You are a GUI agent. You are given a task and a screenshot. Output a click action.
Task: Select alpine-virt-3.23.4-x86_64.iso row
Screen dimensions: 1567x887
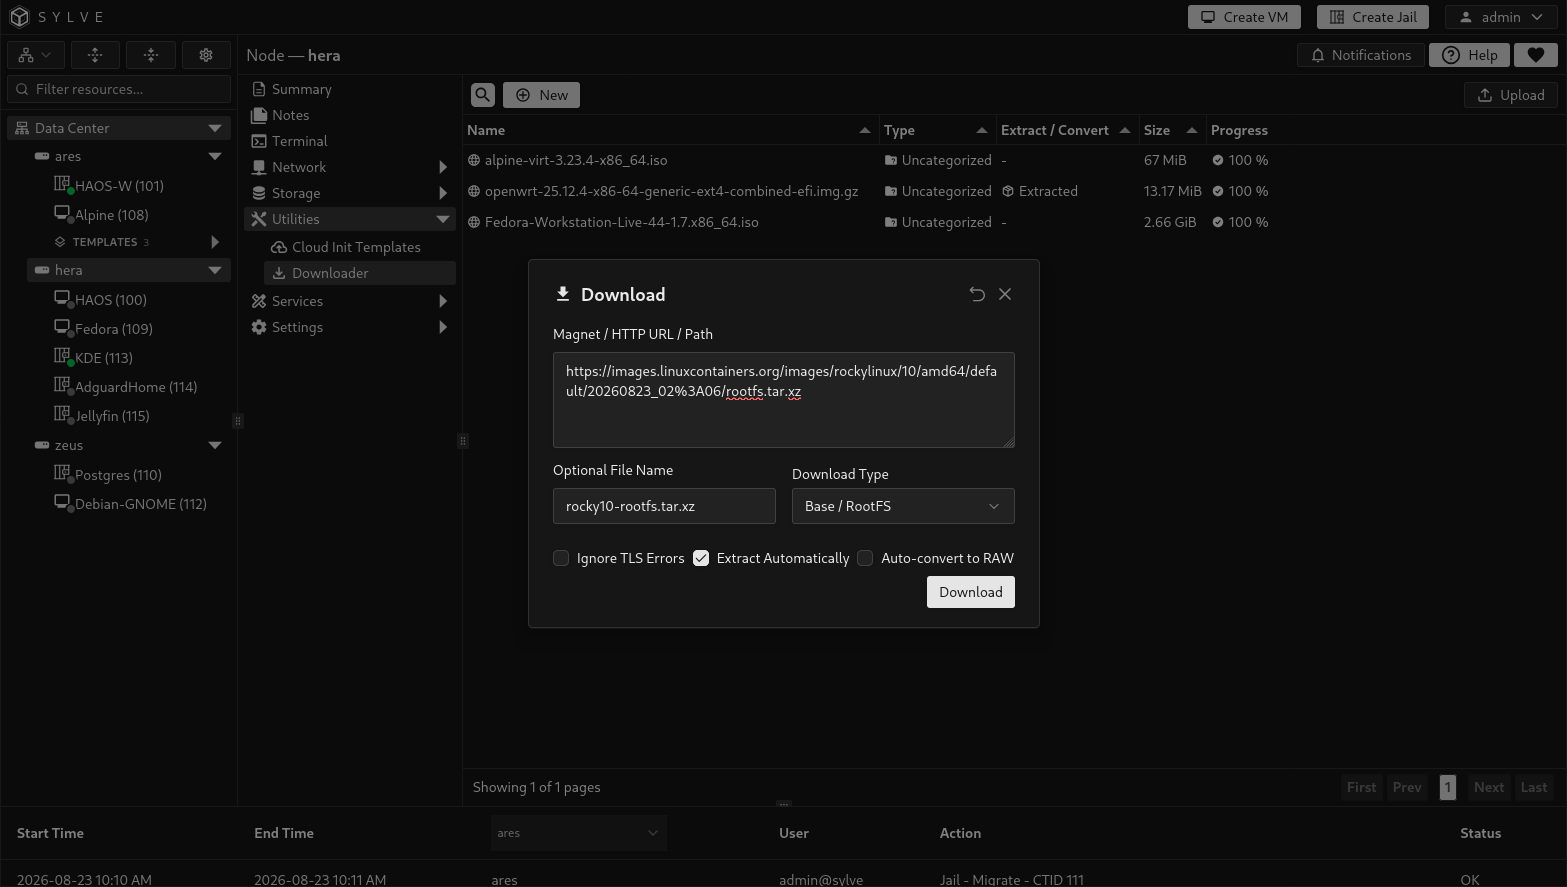click(1014, 160)
